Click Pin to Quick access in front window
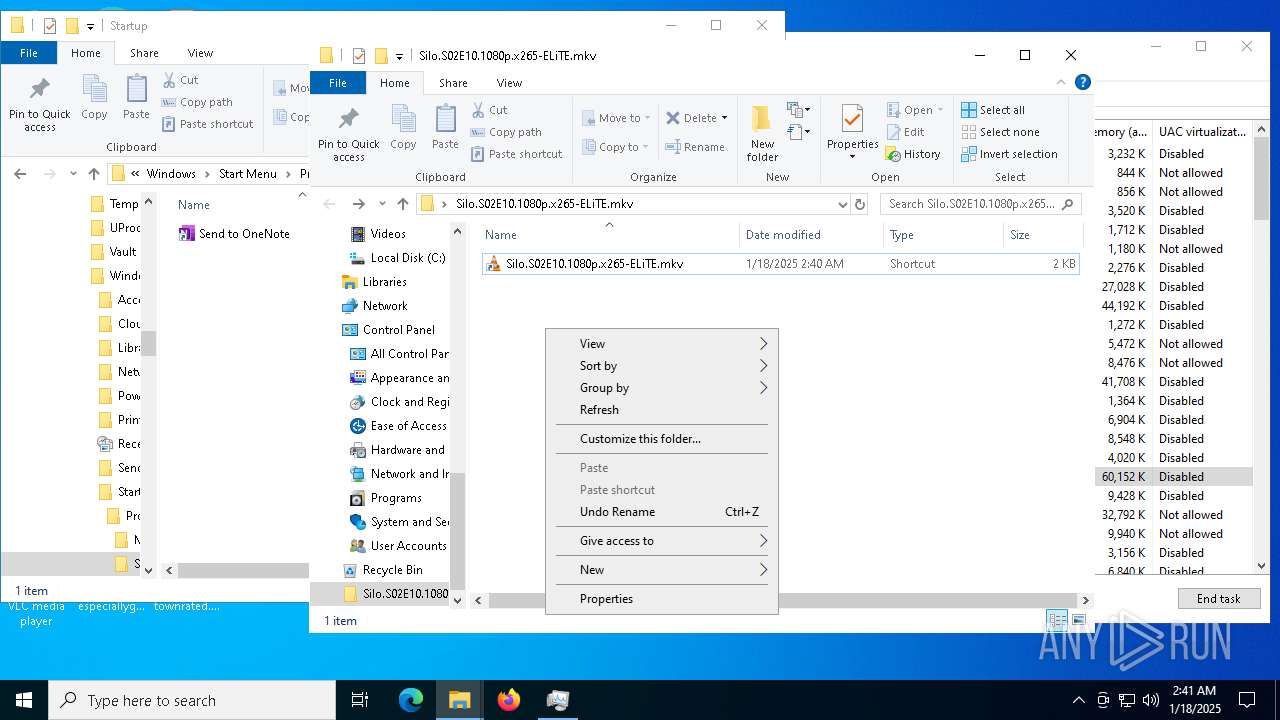Image resolution: width=1280 pixels, height=720 pixels. [348, 133]
